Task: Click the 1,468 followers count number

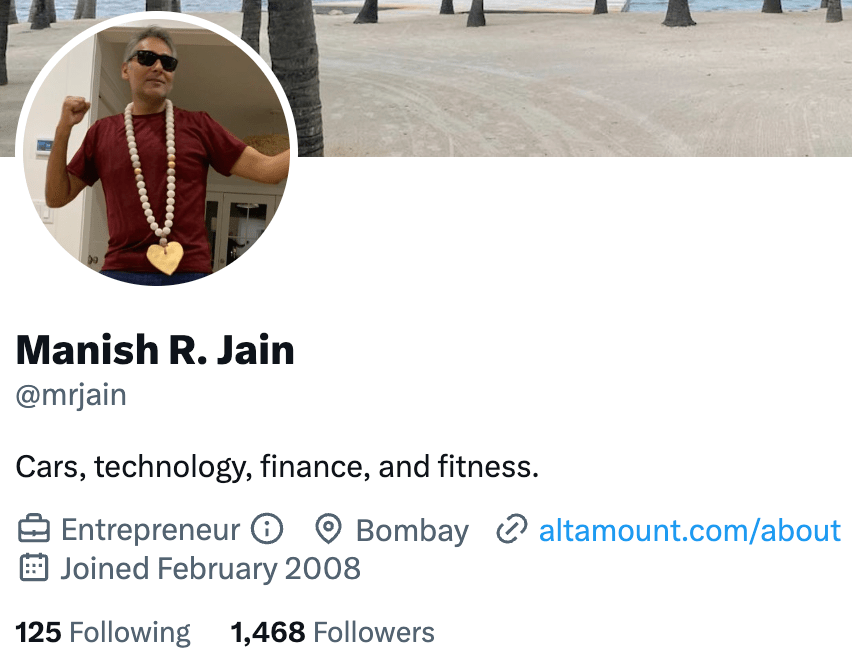Action: (x=268, y=633)
